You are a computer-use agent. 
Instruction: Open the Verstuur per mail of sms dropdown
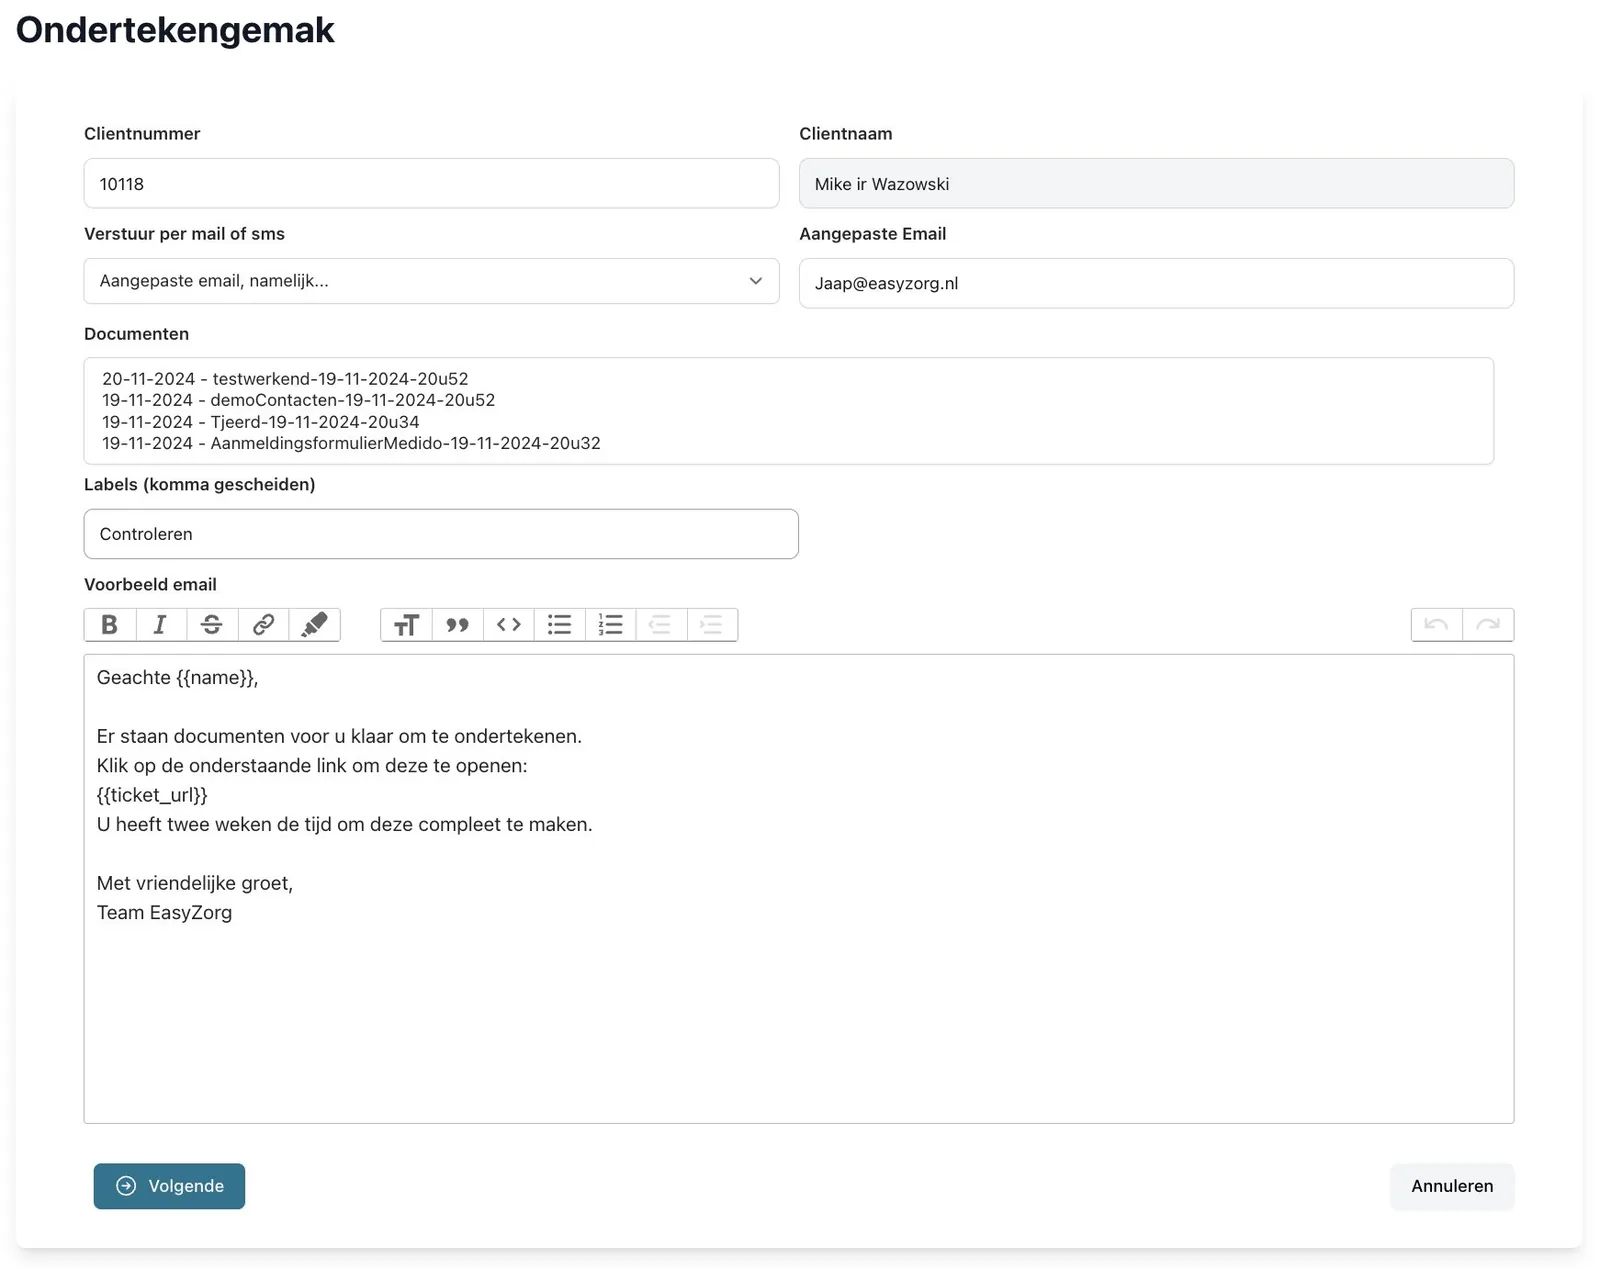click(x=431, y=281)
